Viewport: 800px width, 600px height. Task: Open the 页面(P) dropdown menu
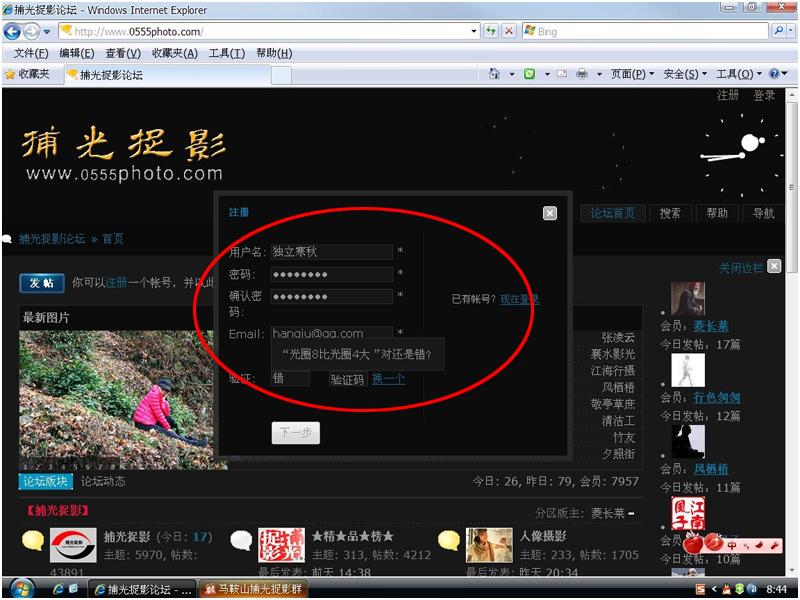632,74
